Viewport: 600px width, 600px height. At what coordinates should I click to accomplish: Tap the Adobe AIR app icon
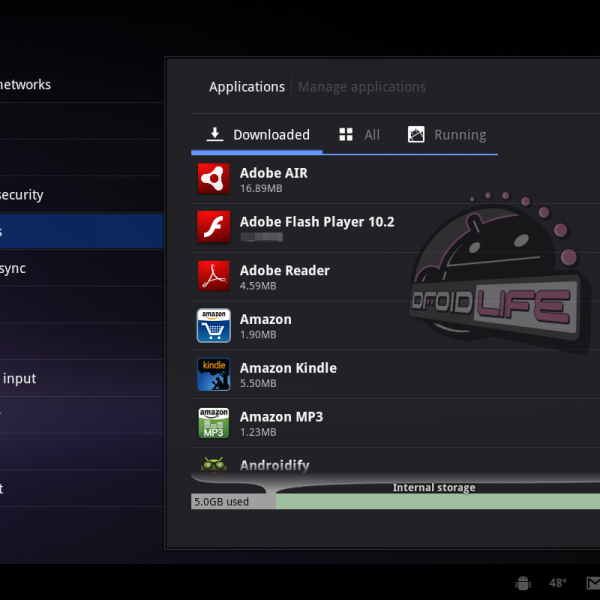point(213,179)
